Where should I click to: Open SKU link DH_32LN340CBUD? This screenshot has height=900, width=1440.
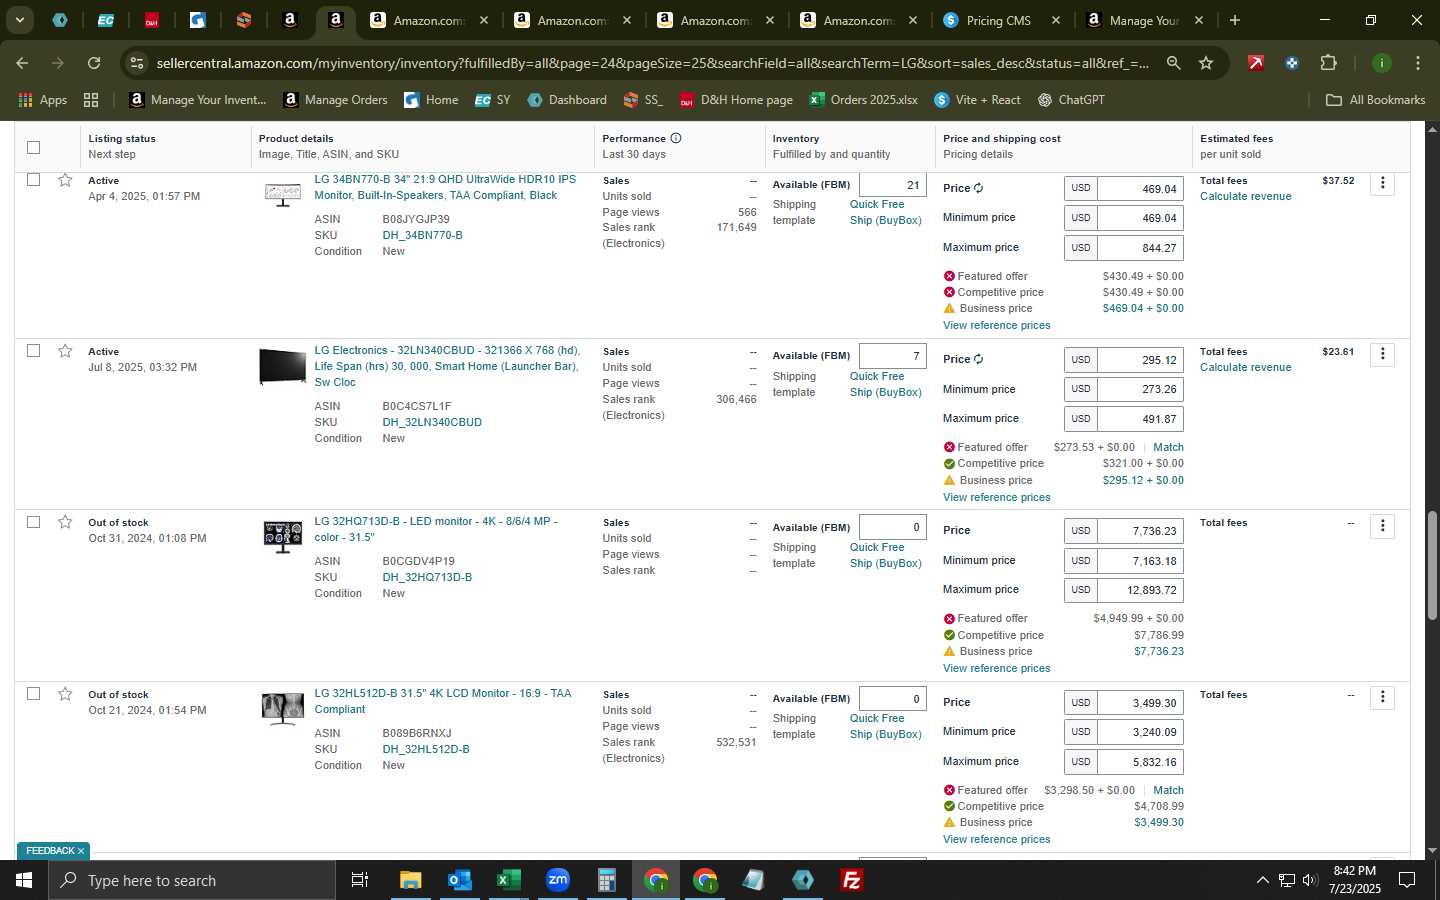(432, 422)
